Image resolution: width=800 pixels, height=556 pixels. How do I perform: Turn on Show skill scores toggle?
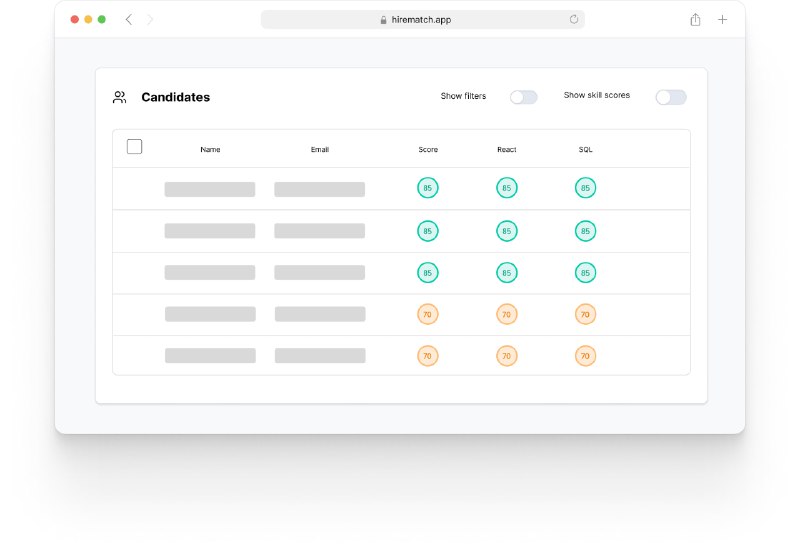point(670,97)
